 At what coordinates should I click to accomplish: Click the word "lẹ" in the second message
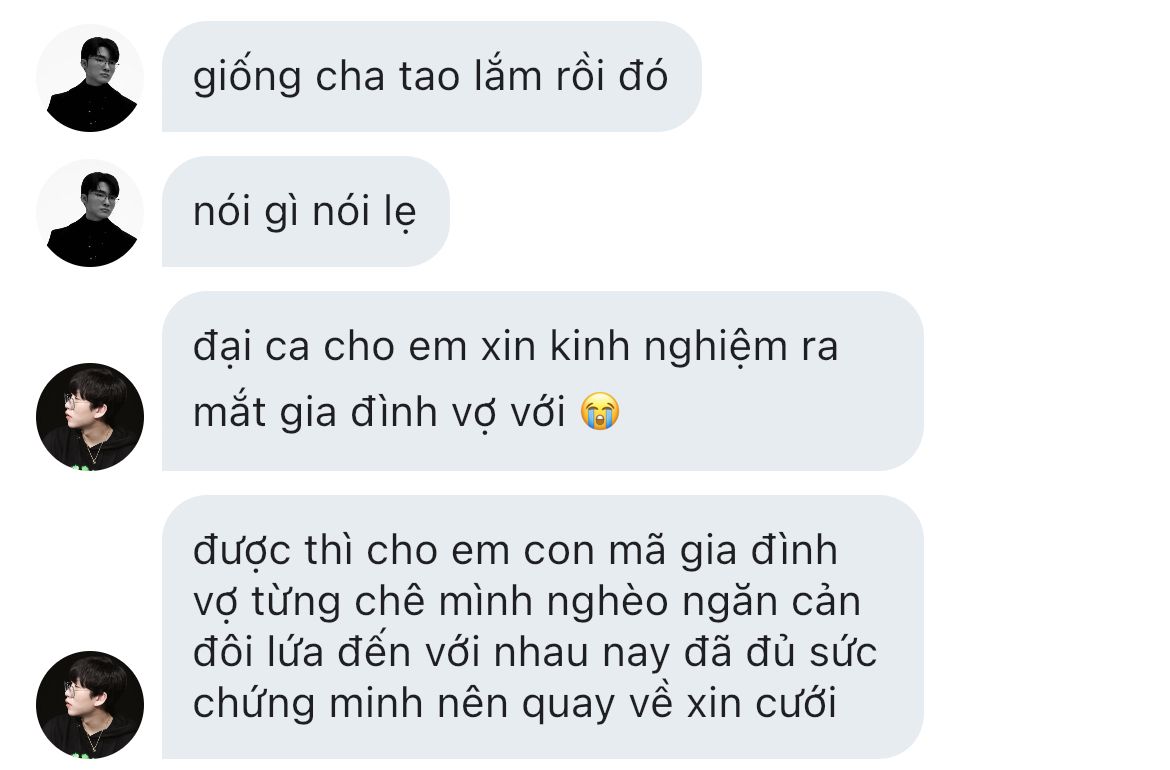click(x=400, y=213)
